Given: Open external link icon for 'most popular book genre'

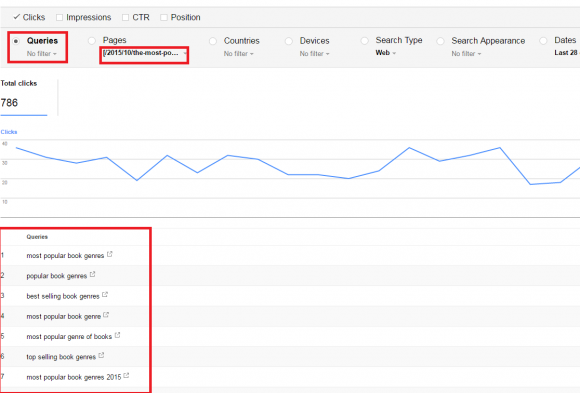Looking at the screenshot, I should click(106, 315).
